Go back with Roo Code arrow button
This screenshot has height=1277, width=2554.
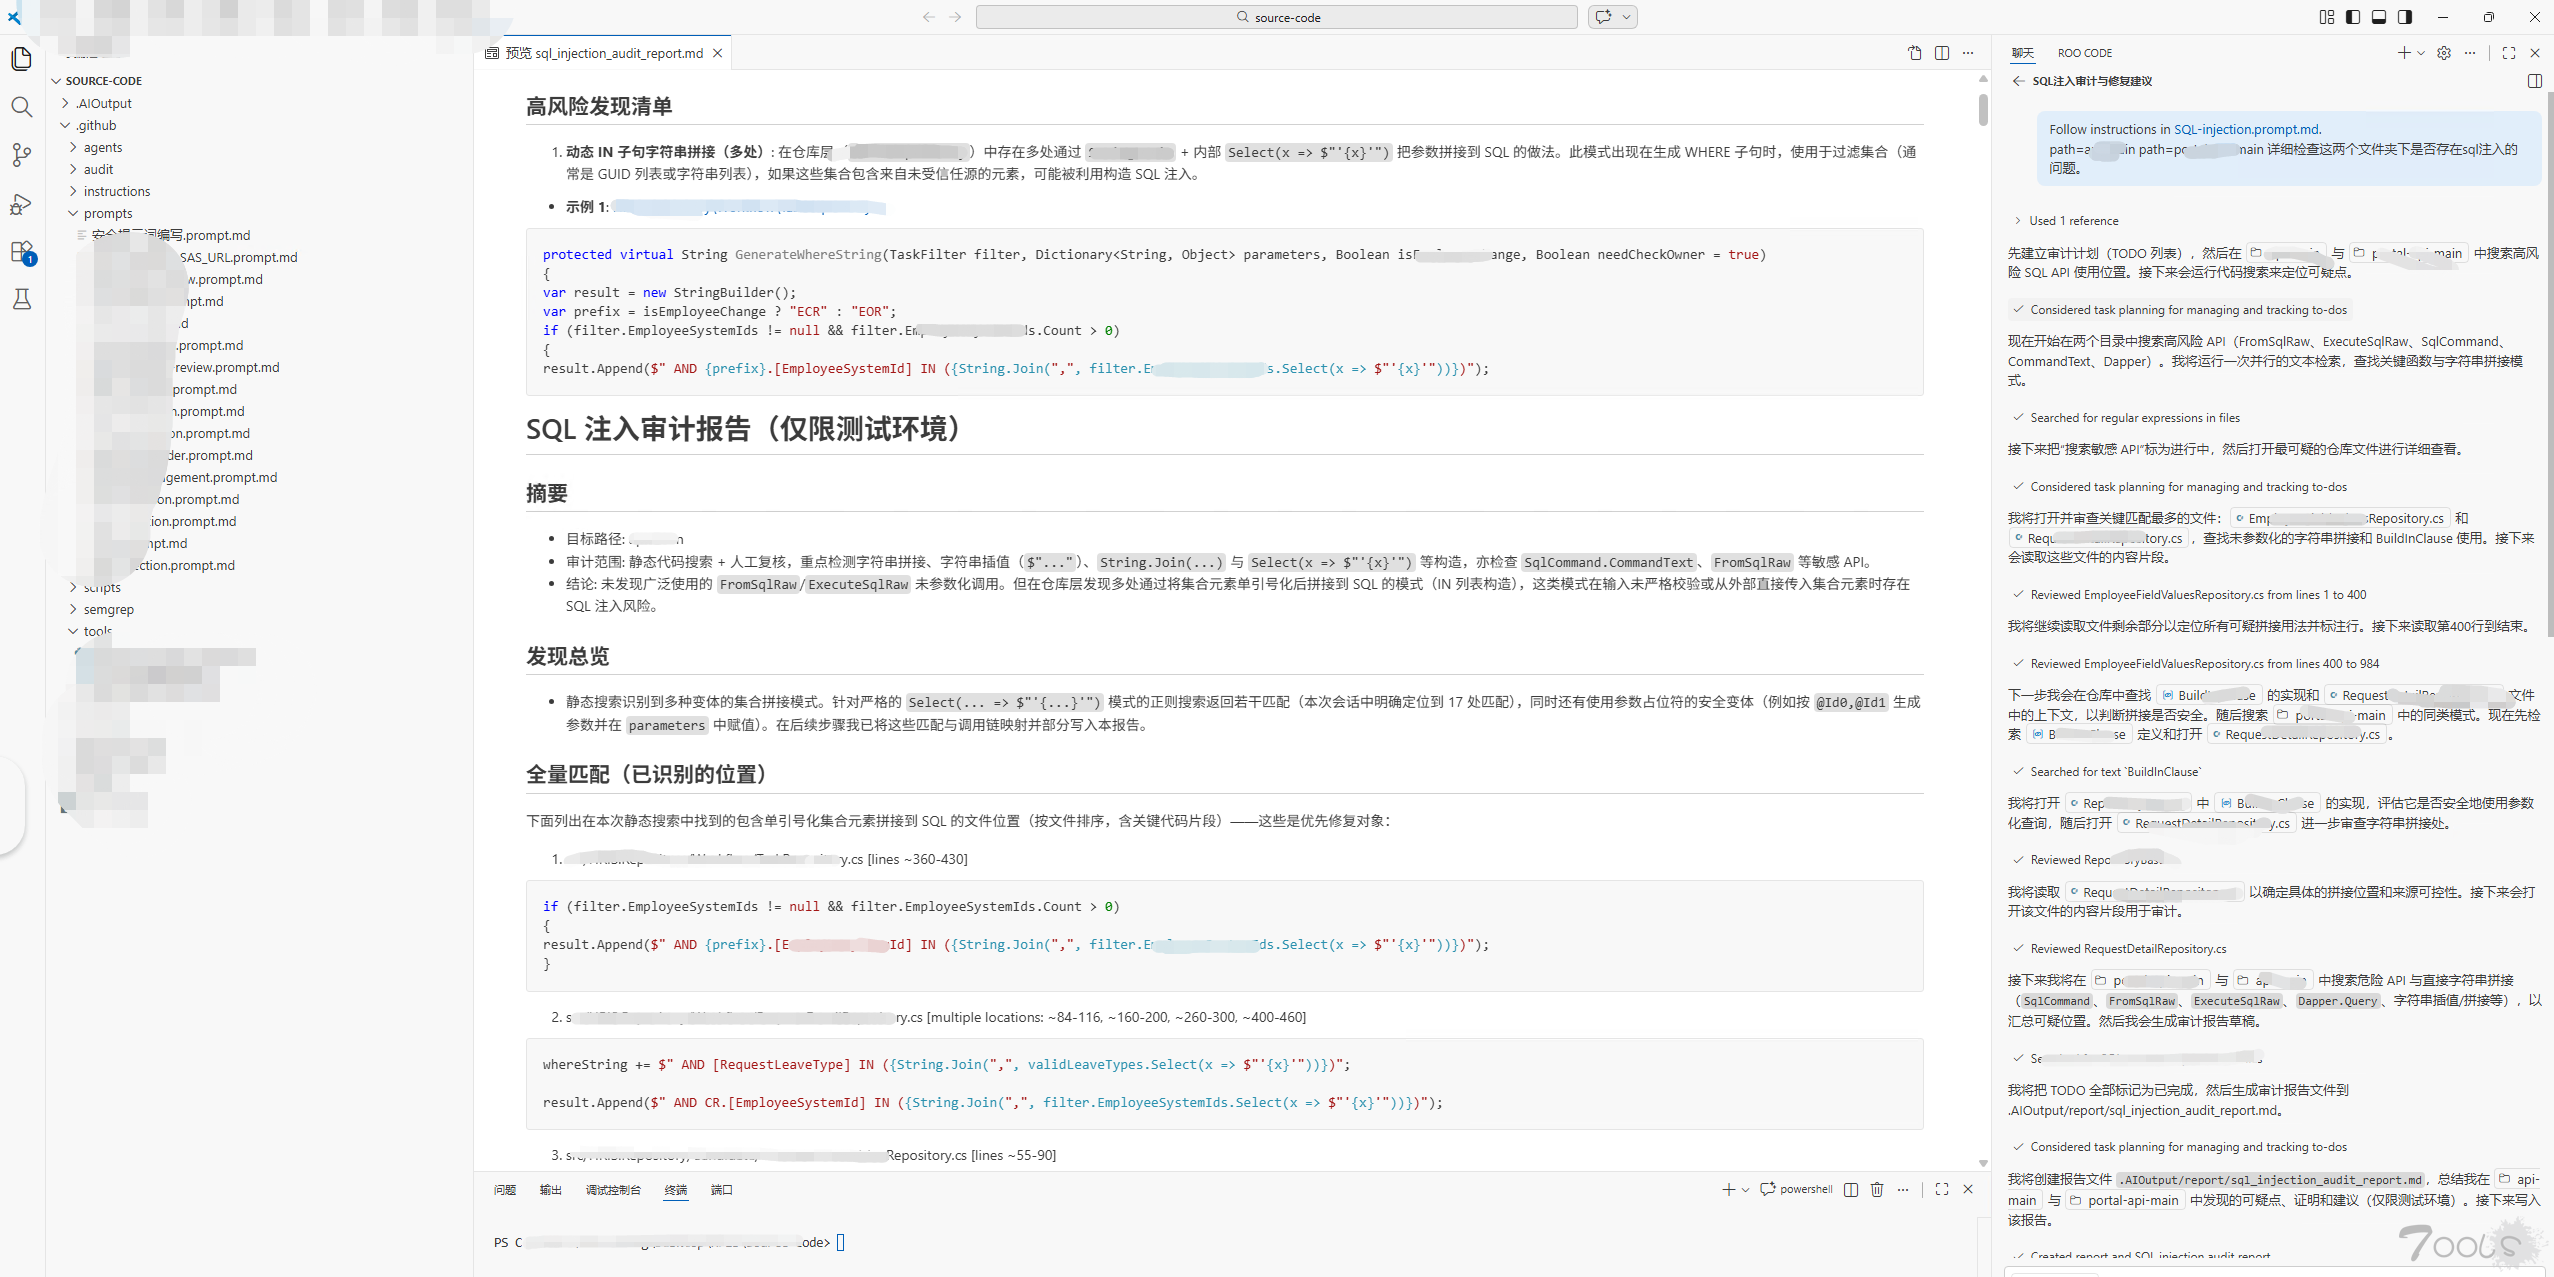tap(2017, 81)
